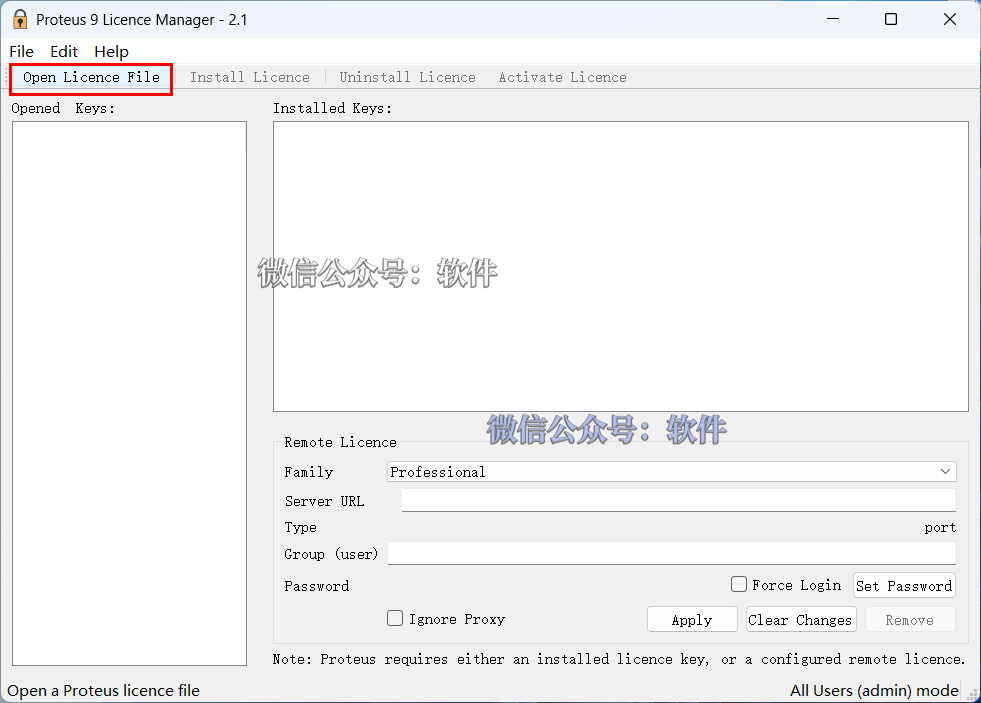Enable the Ignore Proxy checkbox
The image size is (981, 703).
(395, 619)
